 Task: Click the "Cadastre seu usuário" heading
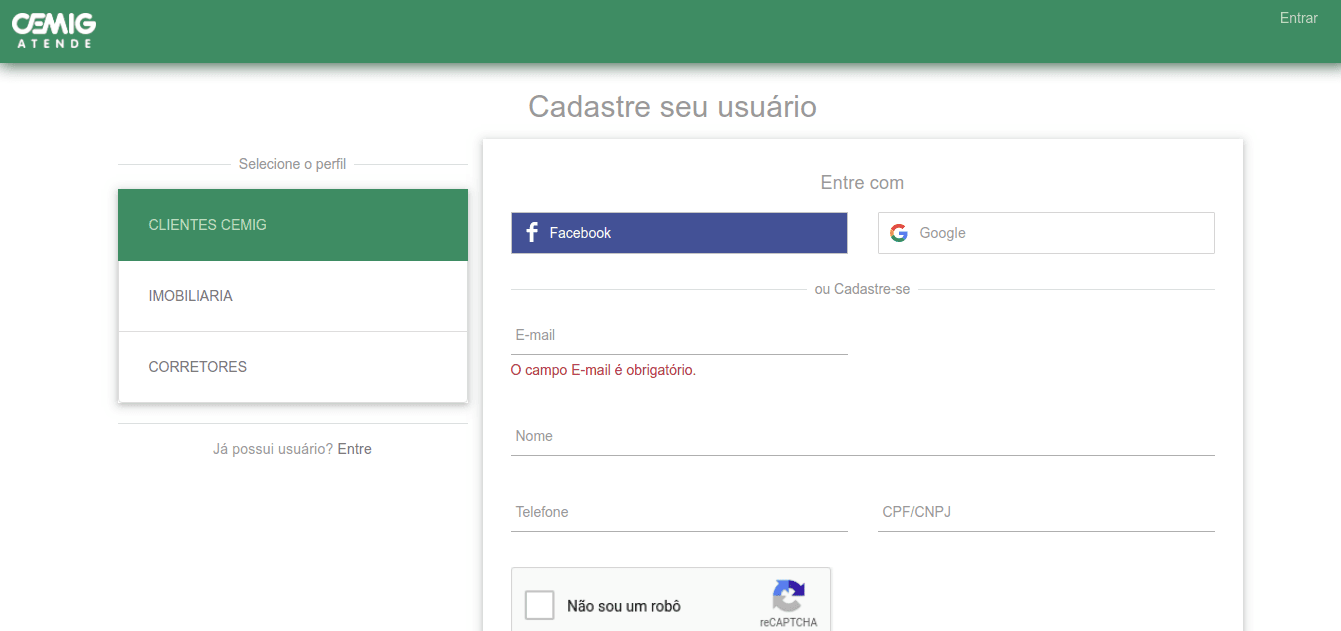click(x=672, y=107)
